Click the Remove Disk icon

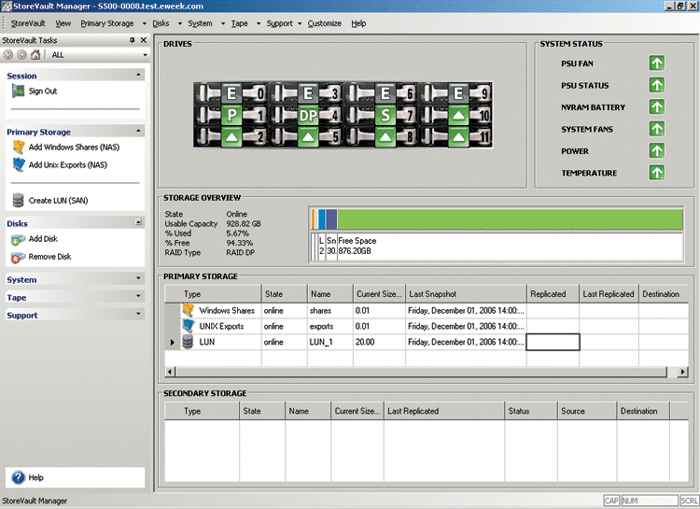[x=18, y=257]
